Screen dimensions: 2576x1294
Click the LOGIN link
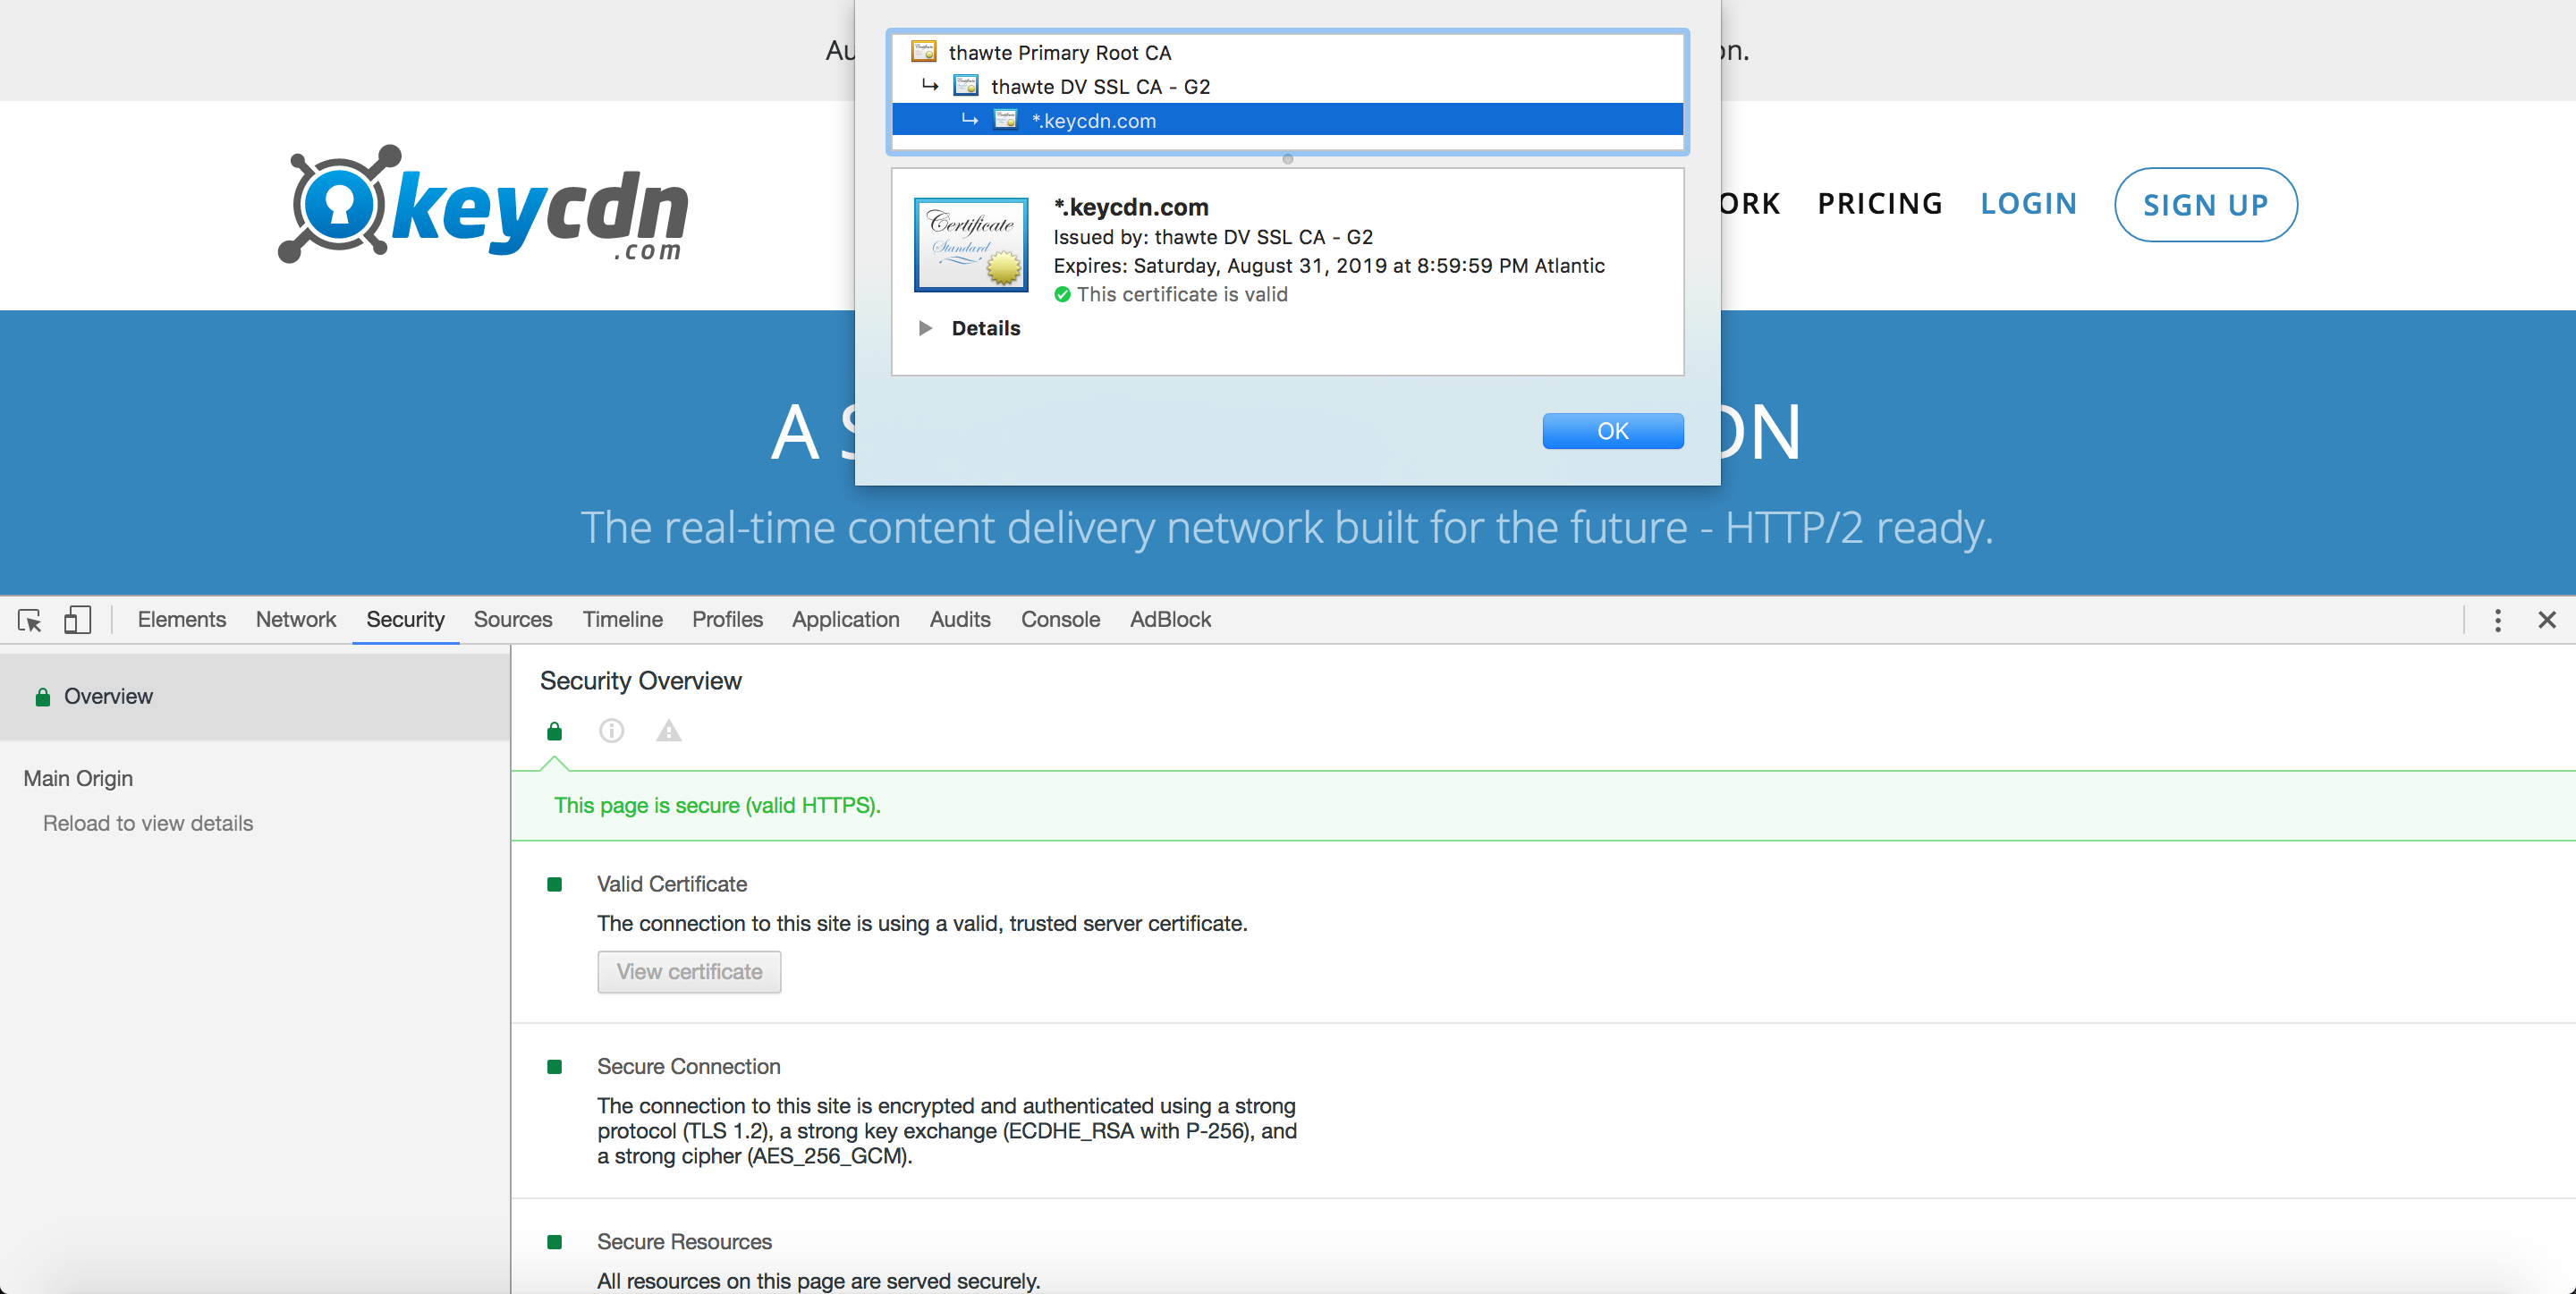click(2029, 204)
